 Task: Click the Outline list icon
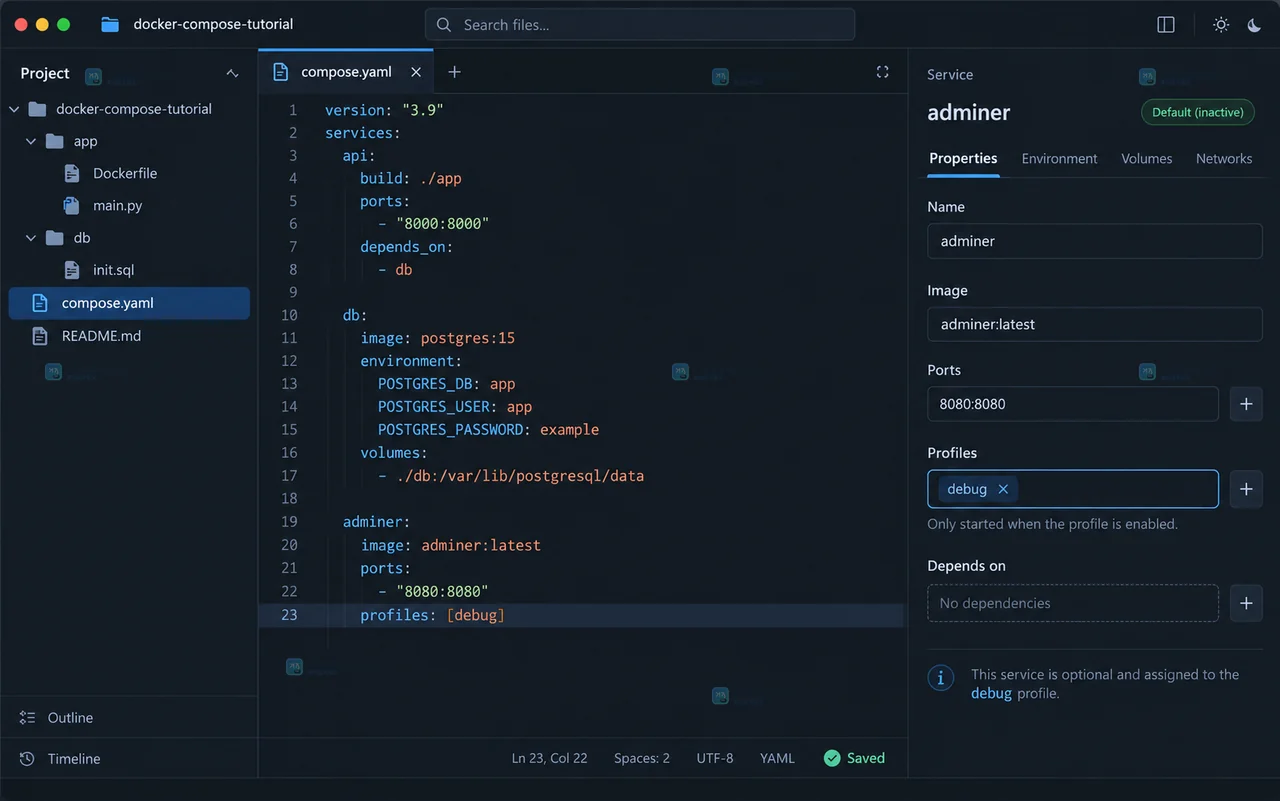point(27,718)
